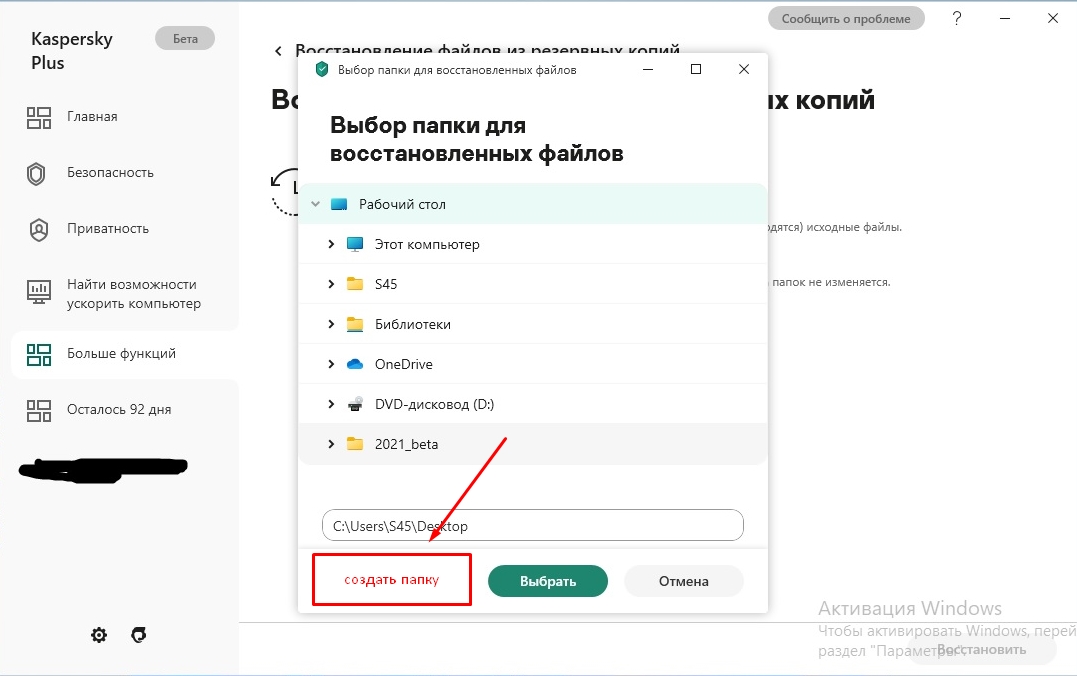This screenshot has height=676, width=1077.
Task: Choose the Библиотеки folder icon
Action: [355, 324]
